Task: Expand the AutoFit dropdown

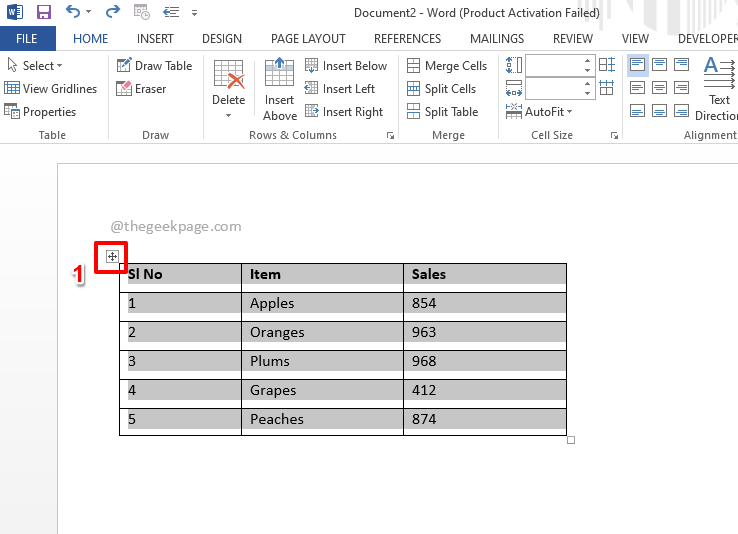Action: point(549,112)
